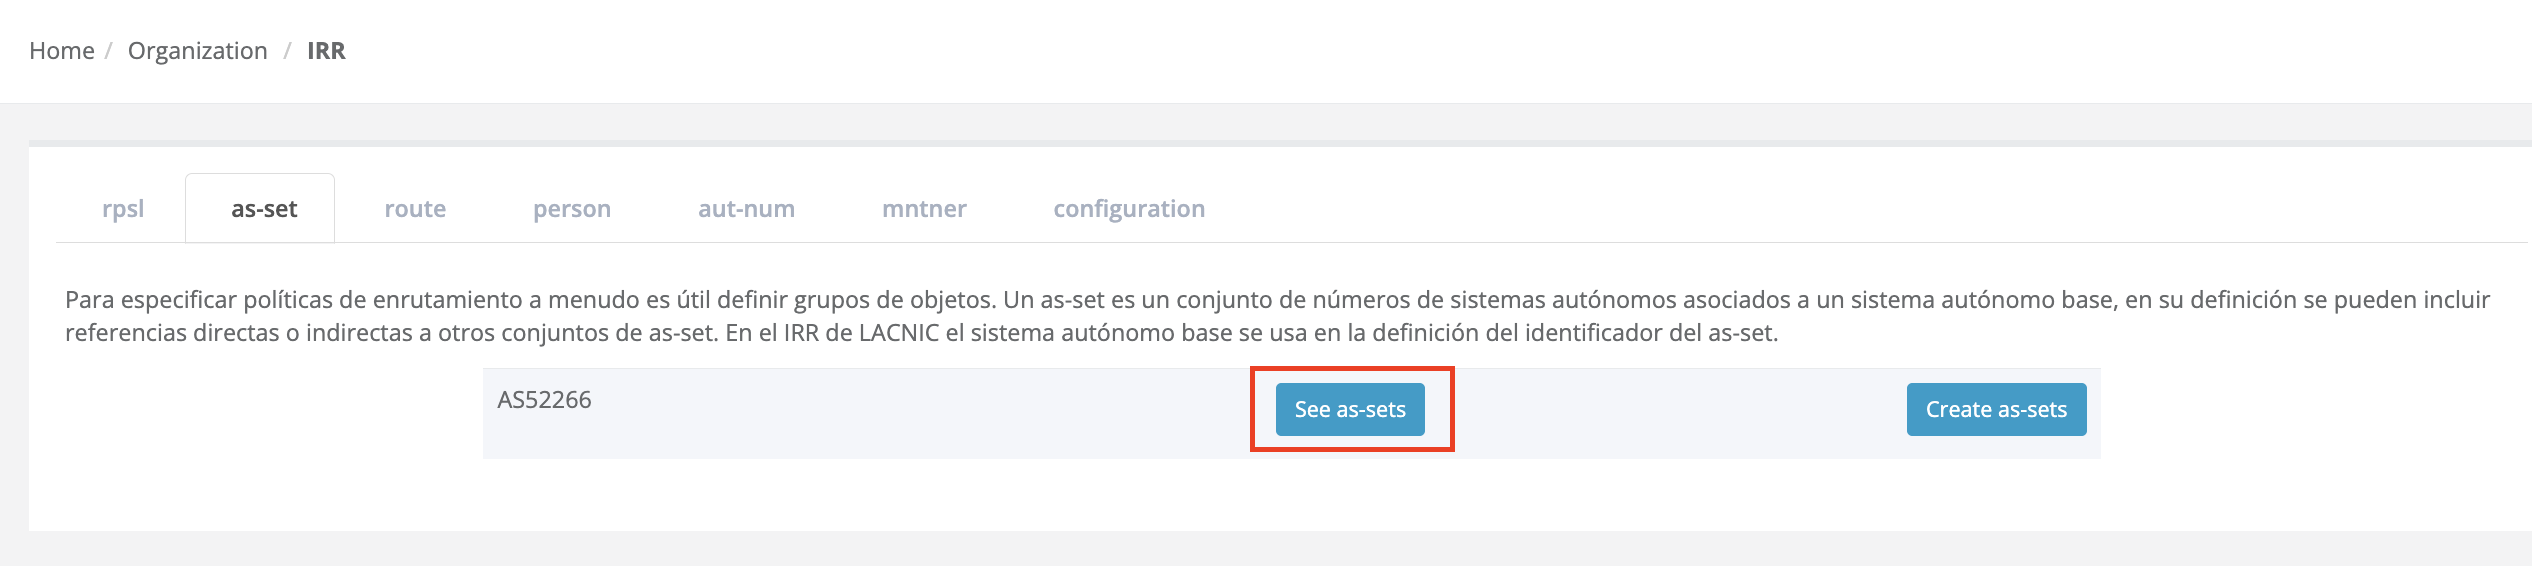
Task: Switch to the person tab
Action: point(571,209)
